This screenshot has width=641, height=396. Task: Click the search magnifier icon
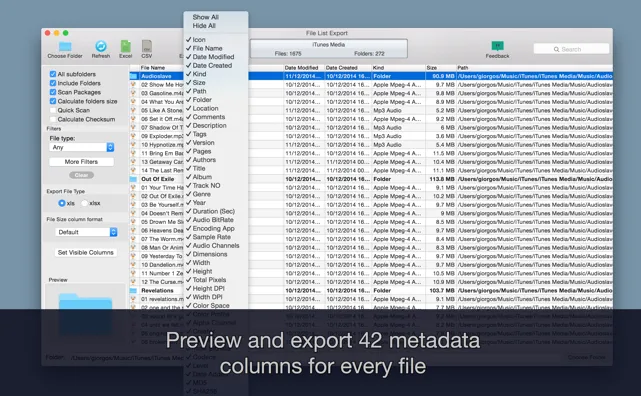(x=556, y=49)
